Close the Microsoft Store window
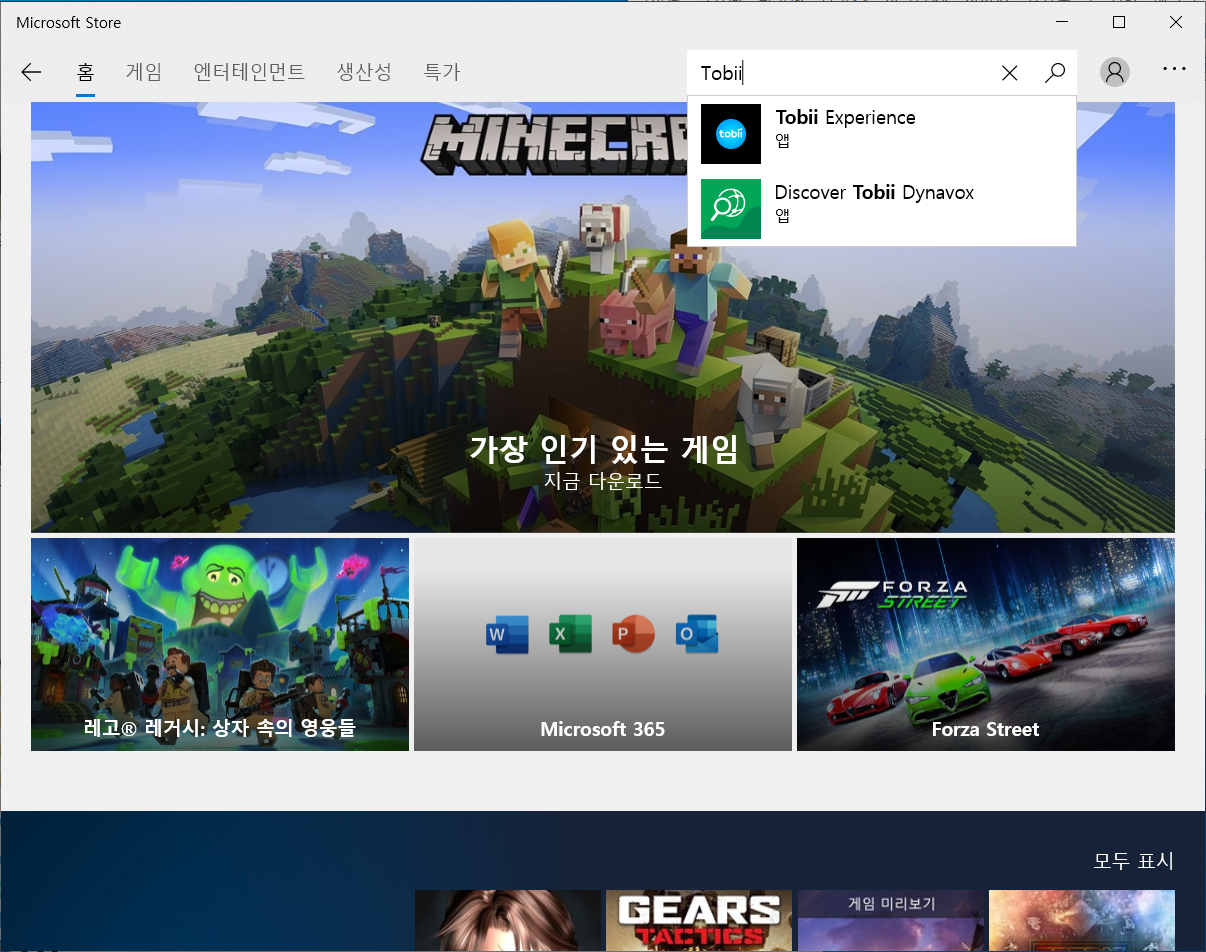 coord(1176,22)
